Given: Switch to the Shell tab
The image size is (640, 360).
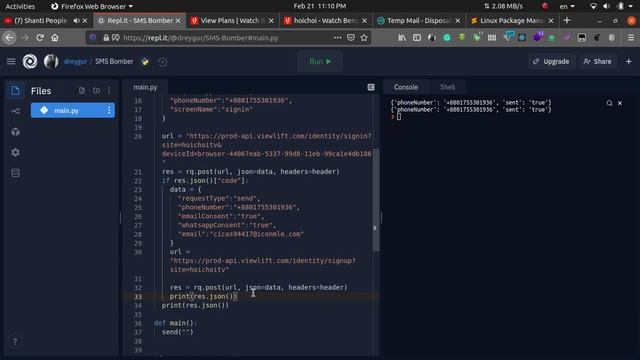Looking at the screenshot, I should tap(447, 87).
